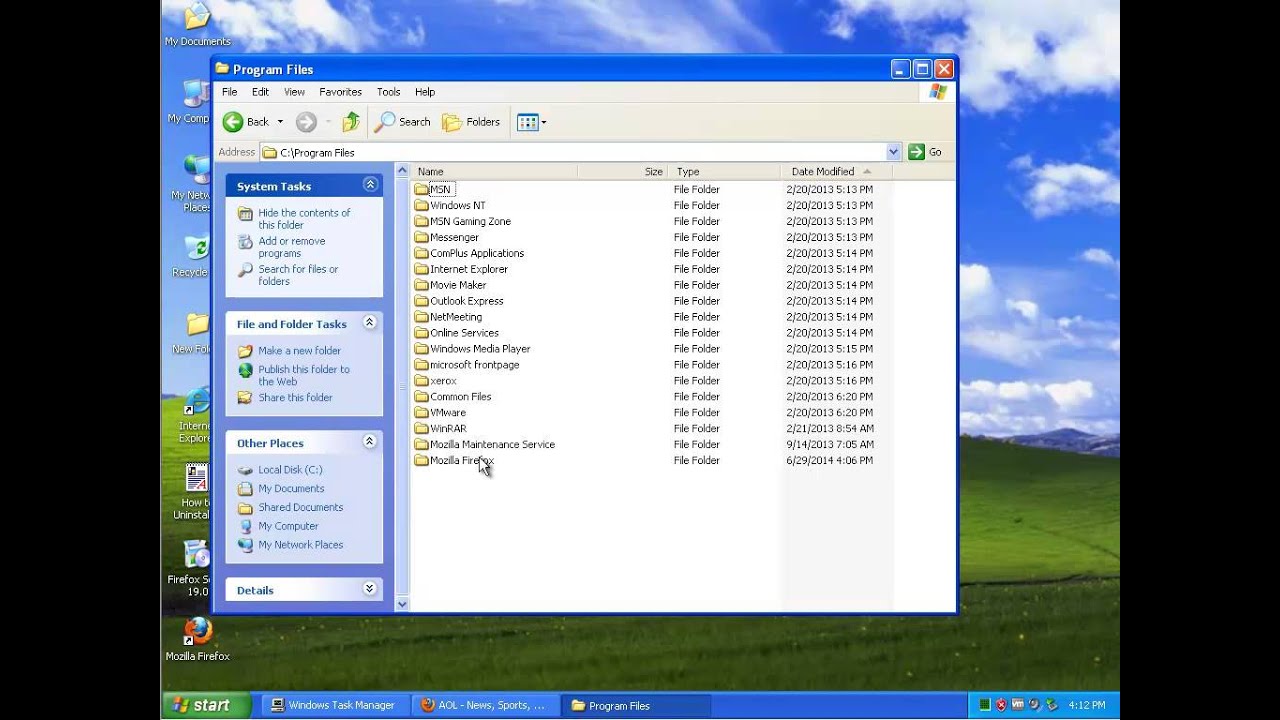Viewport: 1280px width, 720px height.
Task: Click the C:\Program Files address field
Action: (572, 152)
